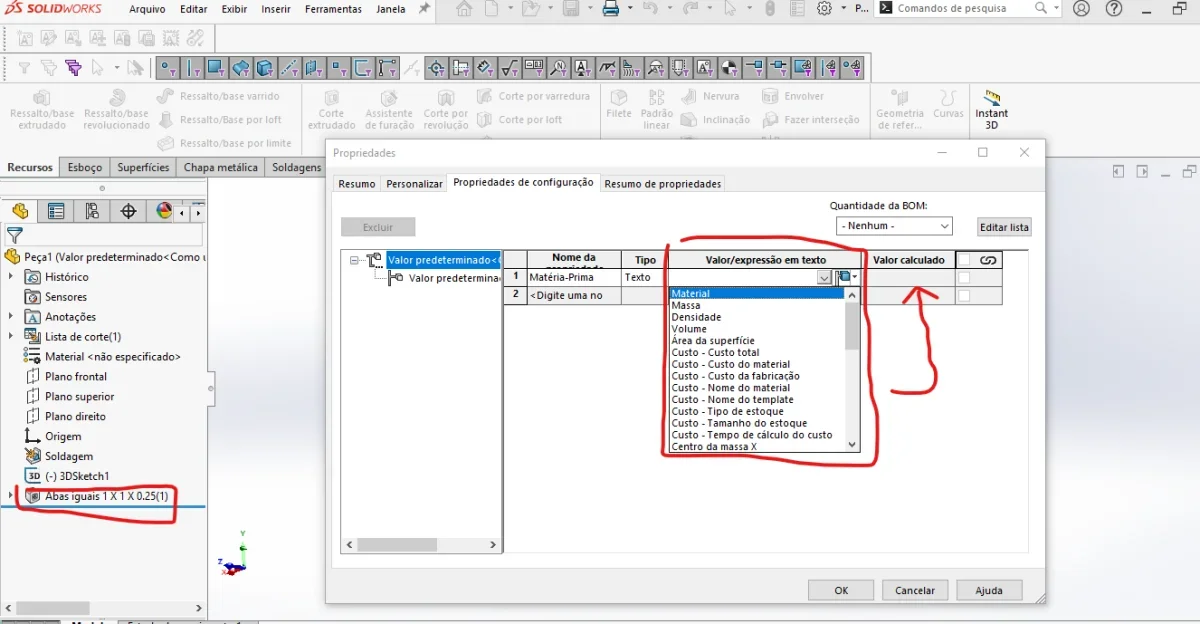Click the Geometria de referência tool

click(x=900, y=110)
